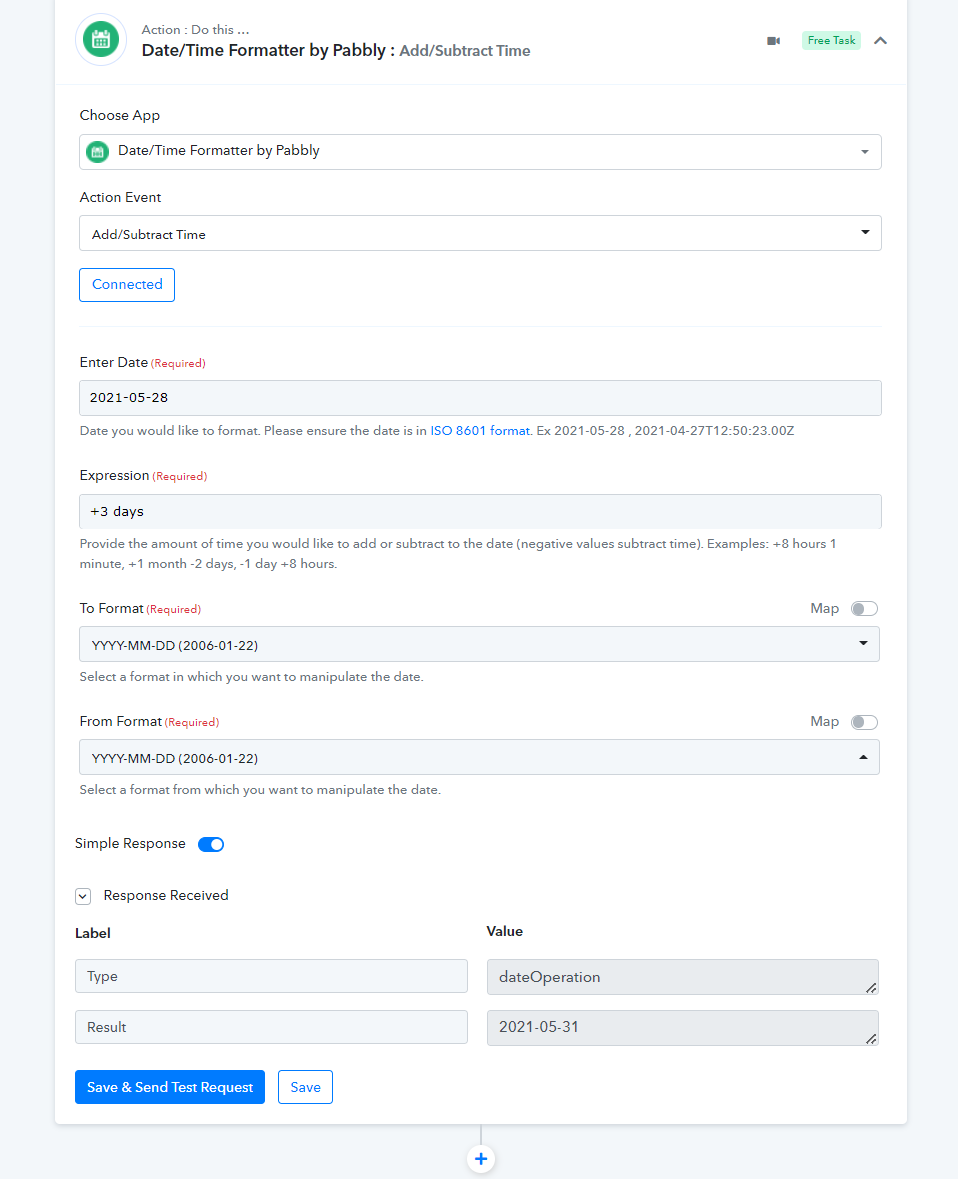Viewport: 958px width, 1179px height.
Task: Expand the To Format date dropdown
Action: point(479,644)
